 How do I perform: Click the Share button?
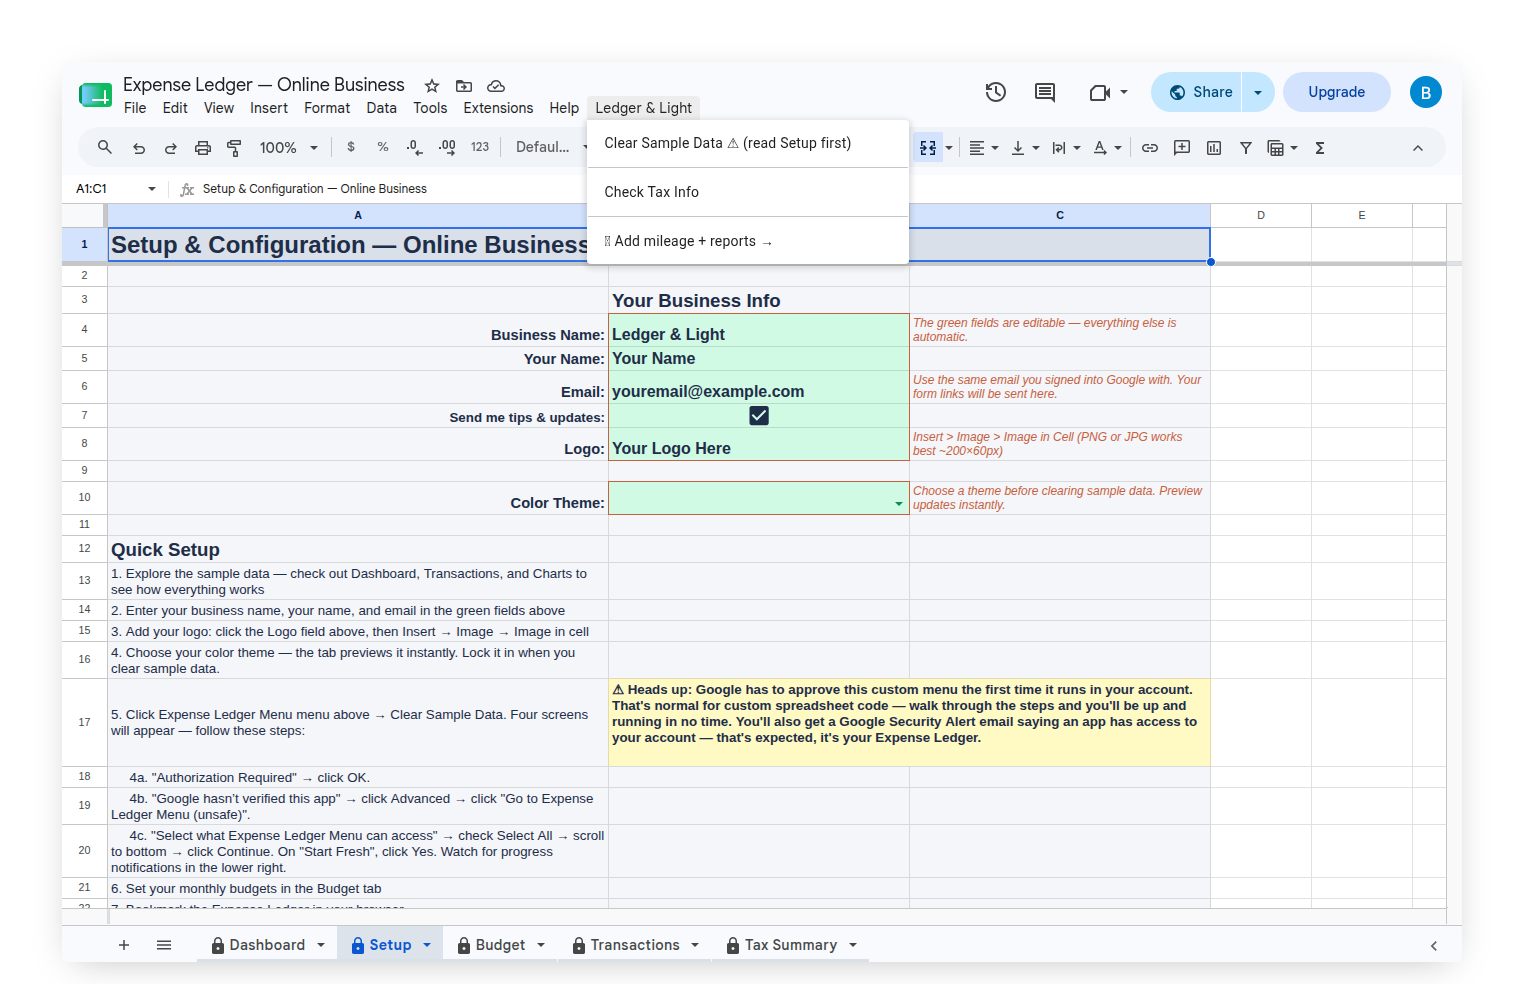1198,92
